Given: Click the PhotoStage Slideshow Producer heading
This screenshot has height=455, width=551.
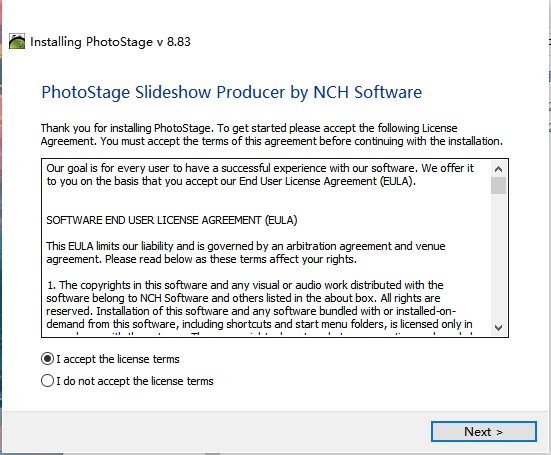Looking at the screenshot, I should [232, 92].
